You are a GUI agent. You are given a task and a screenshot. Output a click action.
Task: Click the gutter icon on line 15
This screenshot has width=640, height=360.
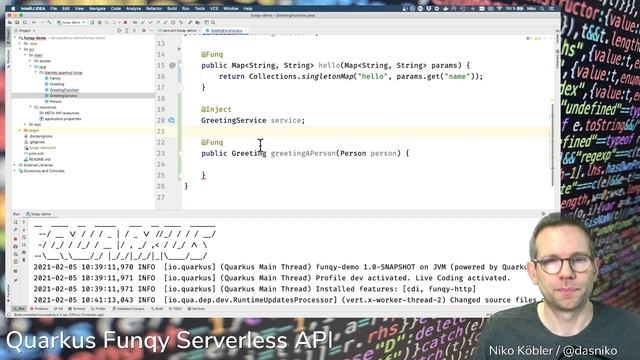pyautogui.click(x=172, y=65)
